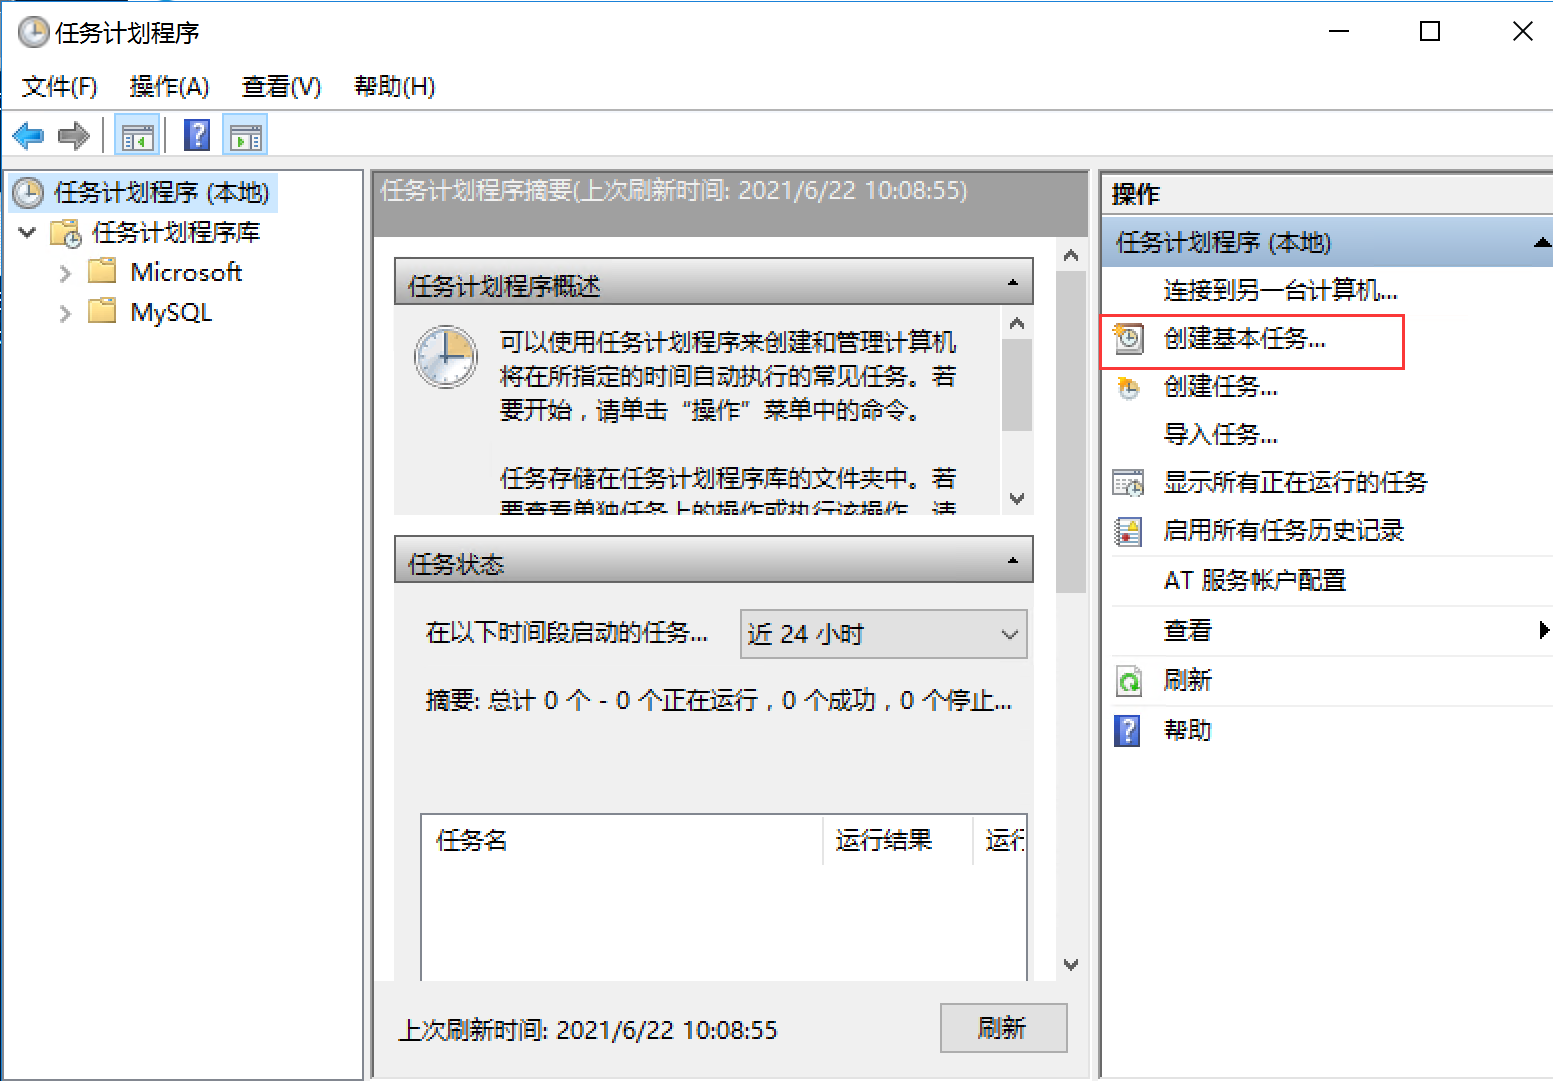Open 显示所有正在运行的任务
This screenshot has height=1081, width=1553.
[1295, 483]
